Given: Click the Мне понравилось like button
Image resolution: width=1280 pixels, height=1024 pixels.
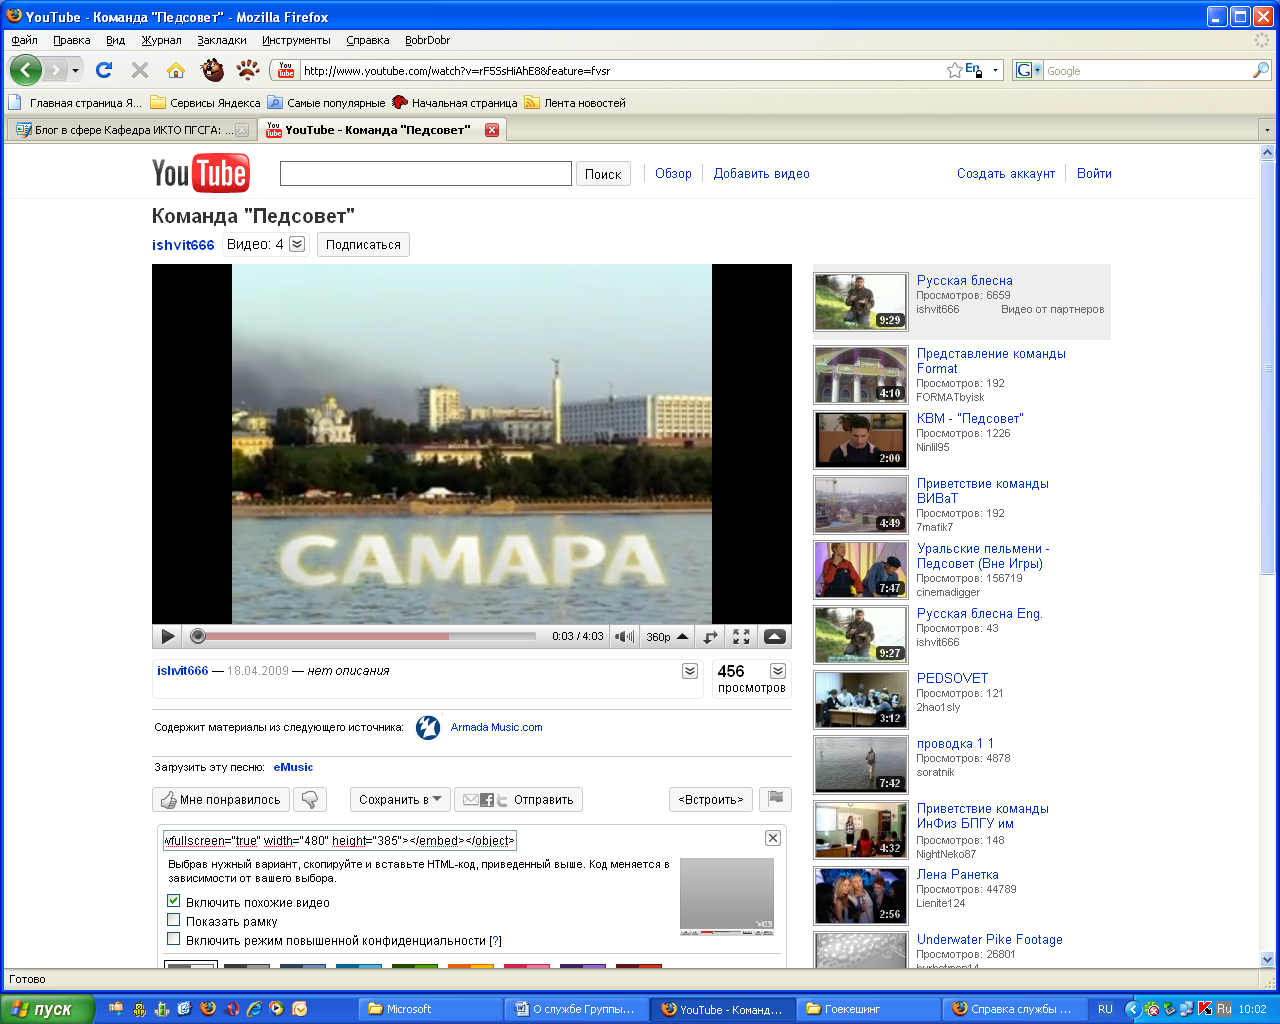Looking at the screenshot, I should (x=222, y=800).
